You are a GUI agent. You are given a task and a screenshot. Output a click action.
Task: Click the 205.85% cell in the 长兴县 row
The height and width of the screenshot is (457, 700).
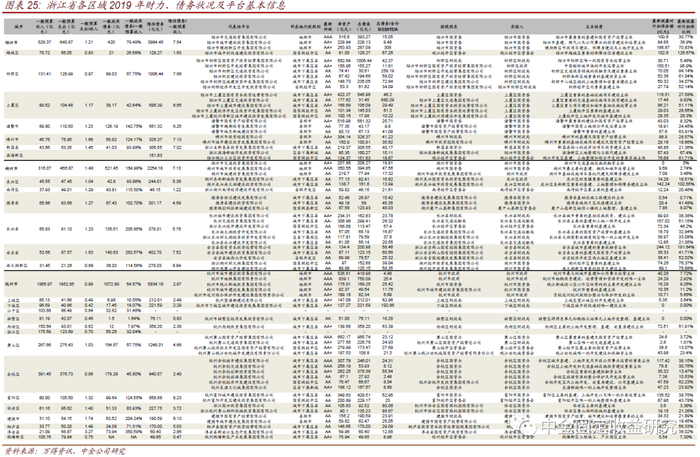[133, 229]
